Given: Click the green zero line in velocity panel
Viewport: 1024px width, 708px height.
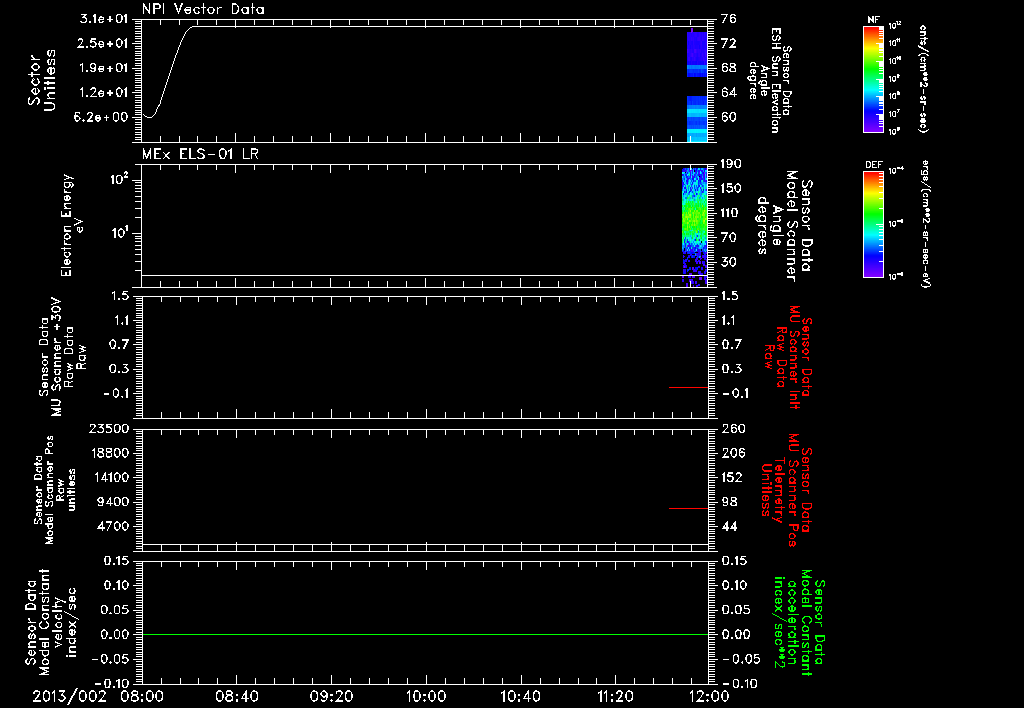Looking at the screenshot, I should pos(425,634).
